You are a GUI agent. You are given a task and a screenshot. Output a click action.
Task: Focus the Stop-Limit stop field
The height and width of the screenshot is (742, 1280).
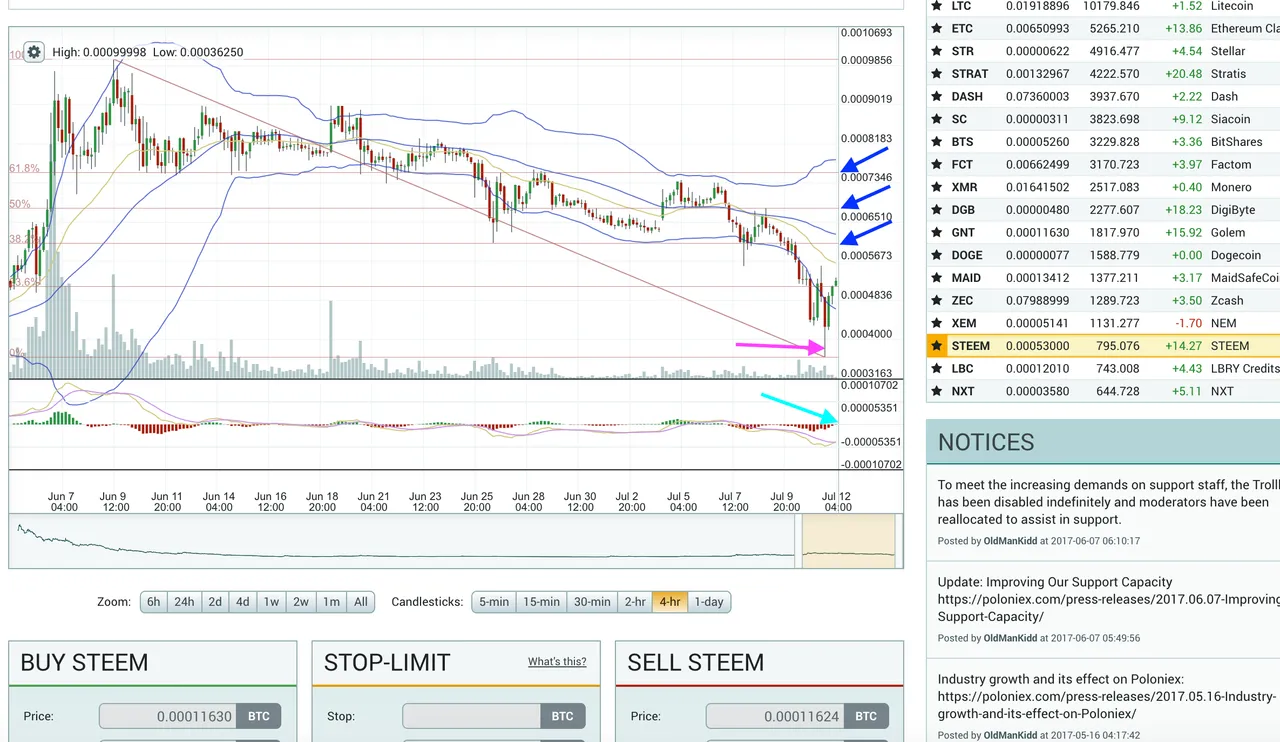[472, 716]
